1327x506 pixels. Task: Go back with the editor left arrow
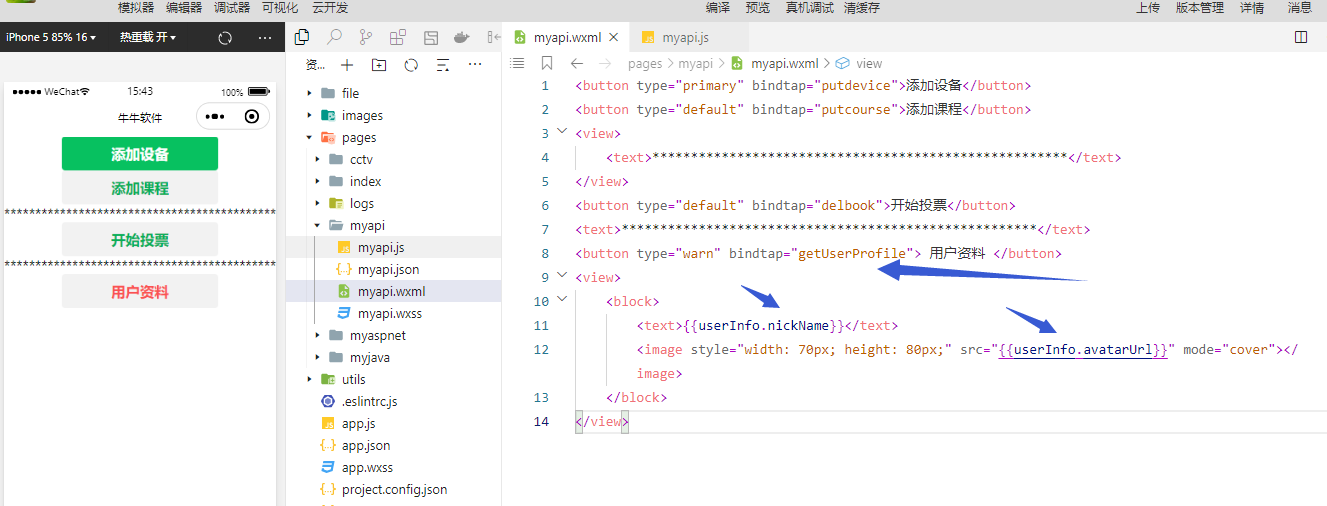pyautogui.click(x=577, y=63)
